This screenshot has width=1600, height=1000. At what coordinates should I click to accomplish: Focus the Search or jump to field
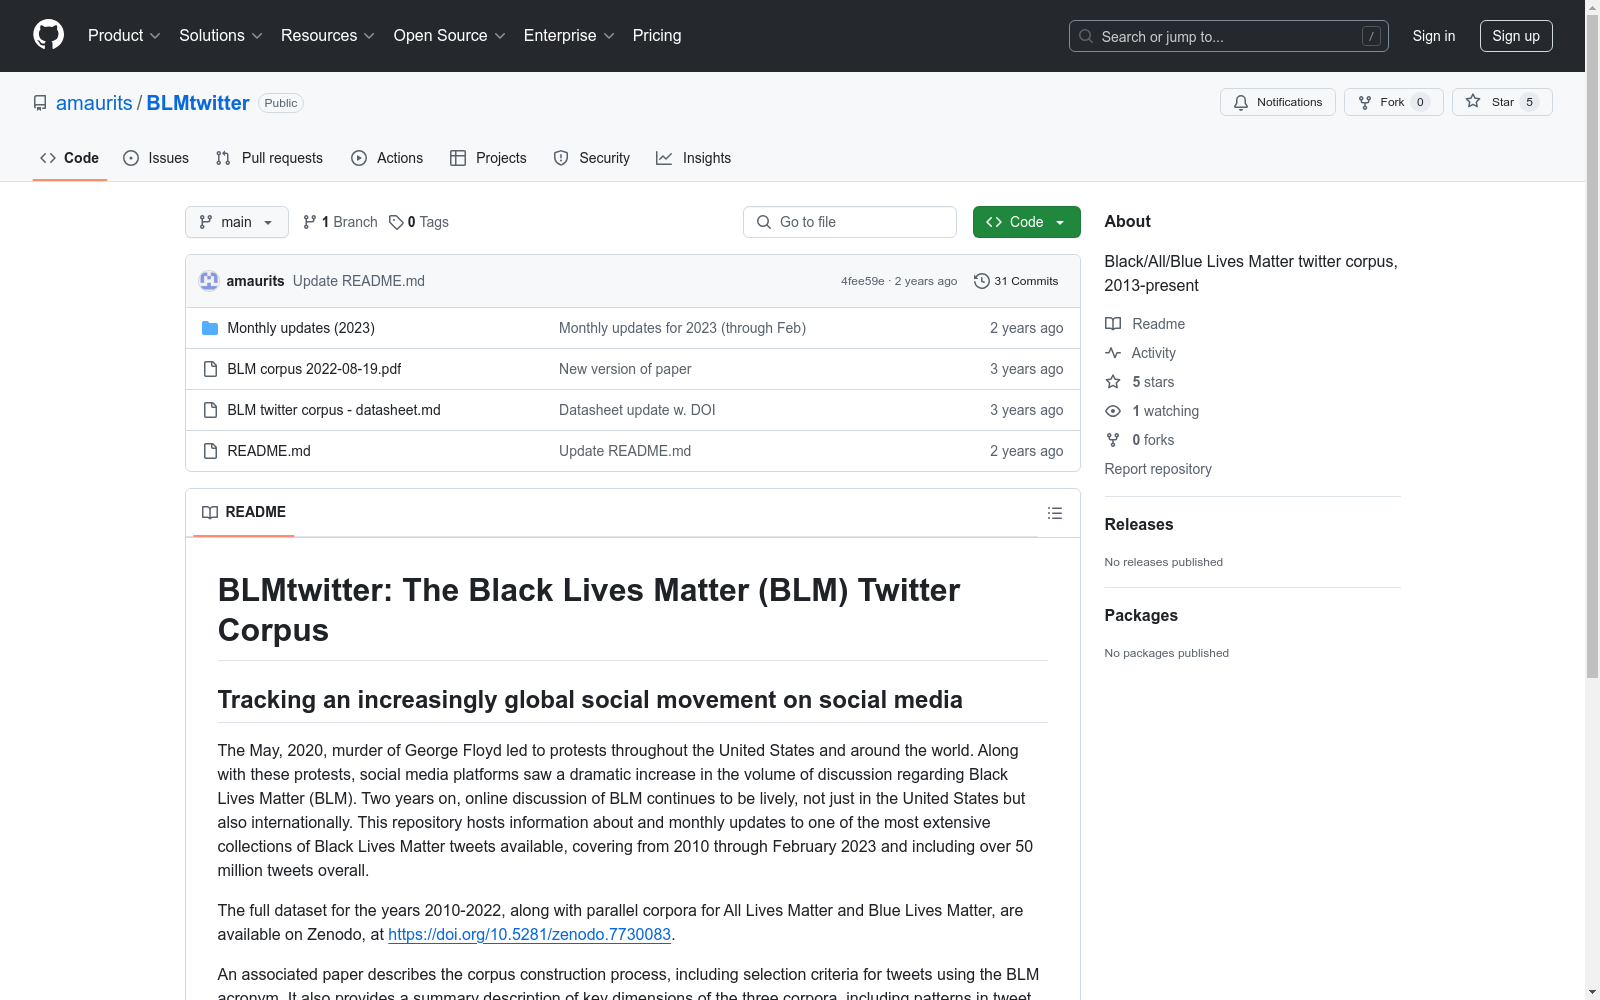pos(1229,36)
